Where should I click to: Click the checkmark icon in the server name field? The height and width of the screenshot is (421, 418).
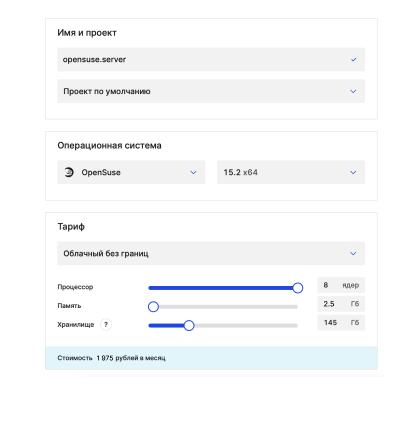point(353,60)
